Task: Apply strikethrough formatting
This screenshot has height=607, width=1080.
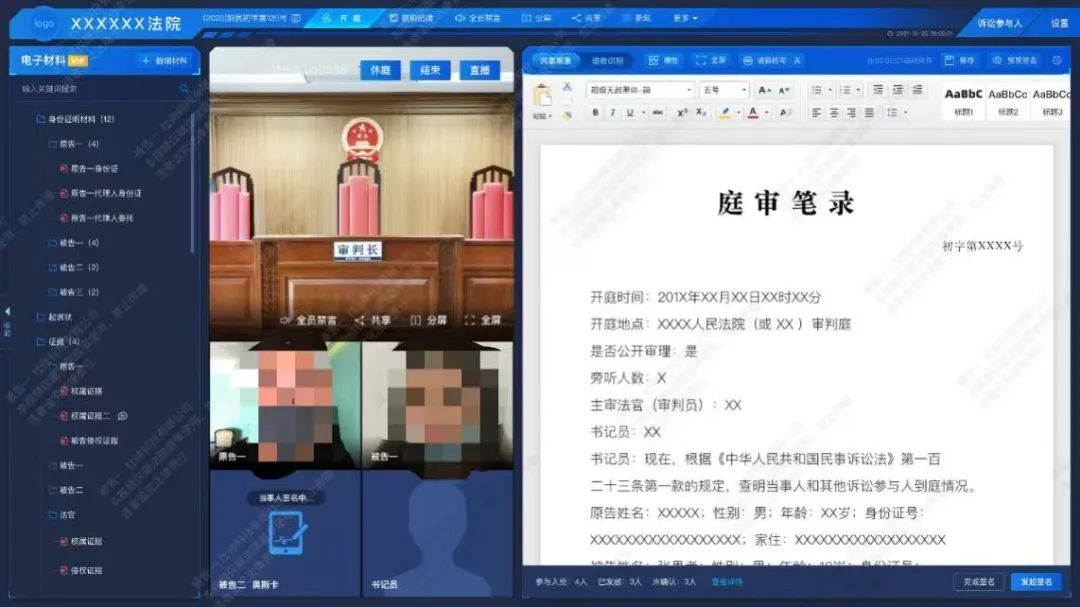Action: click(x=658, y=112)
